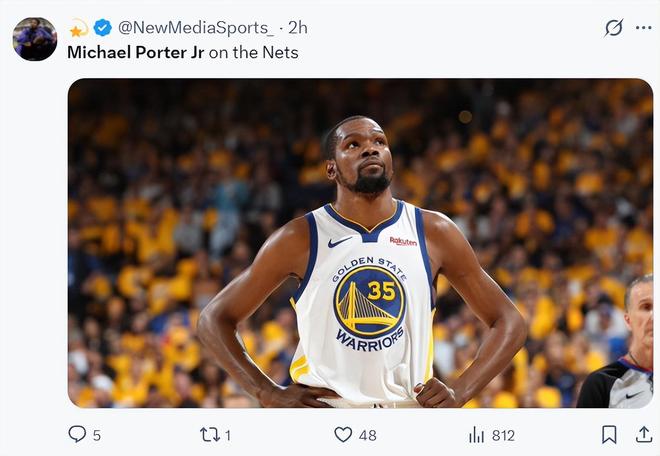Click the 48 likes count
This screenshot has width=660, height=456.
point(368,435)
